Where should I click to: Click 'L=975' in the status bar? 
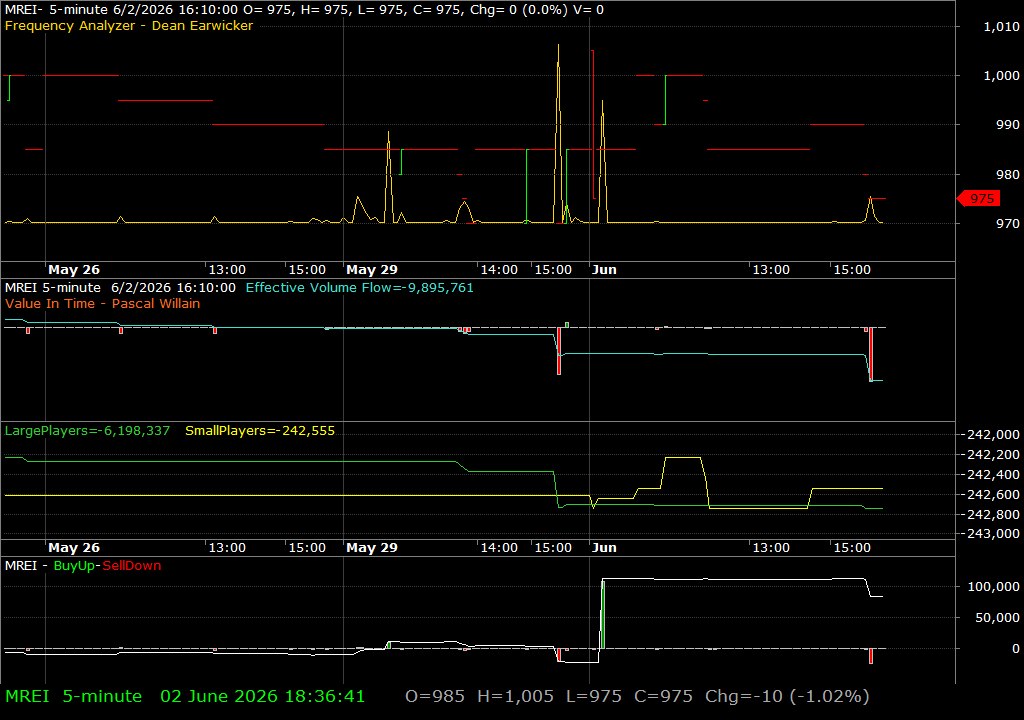[x=594, y=696]
